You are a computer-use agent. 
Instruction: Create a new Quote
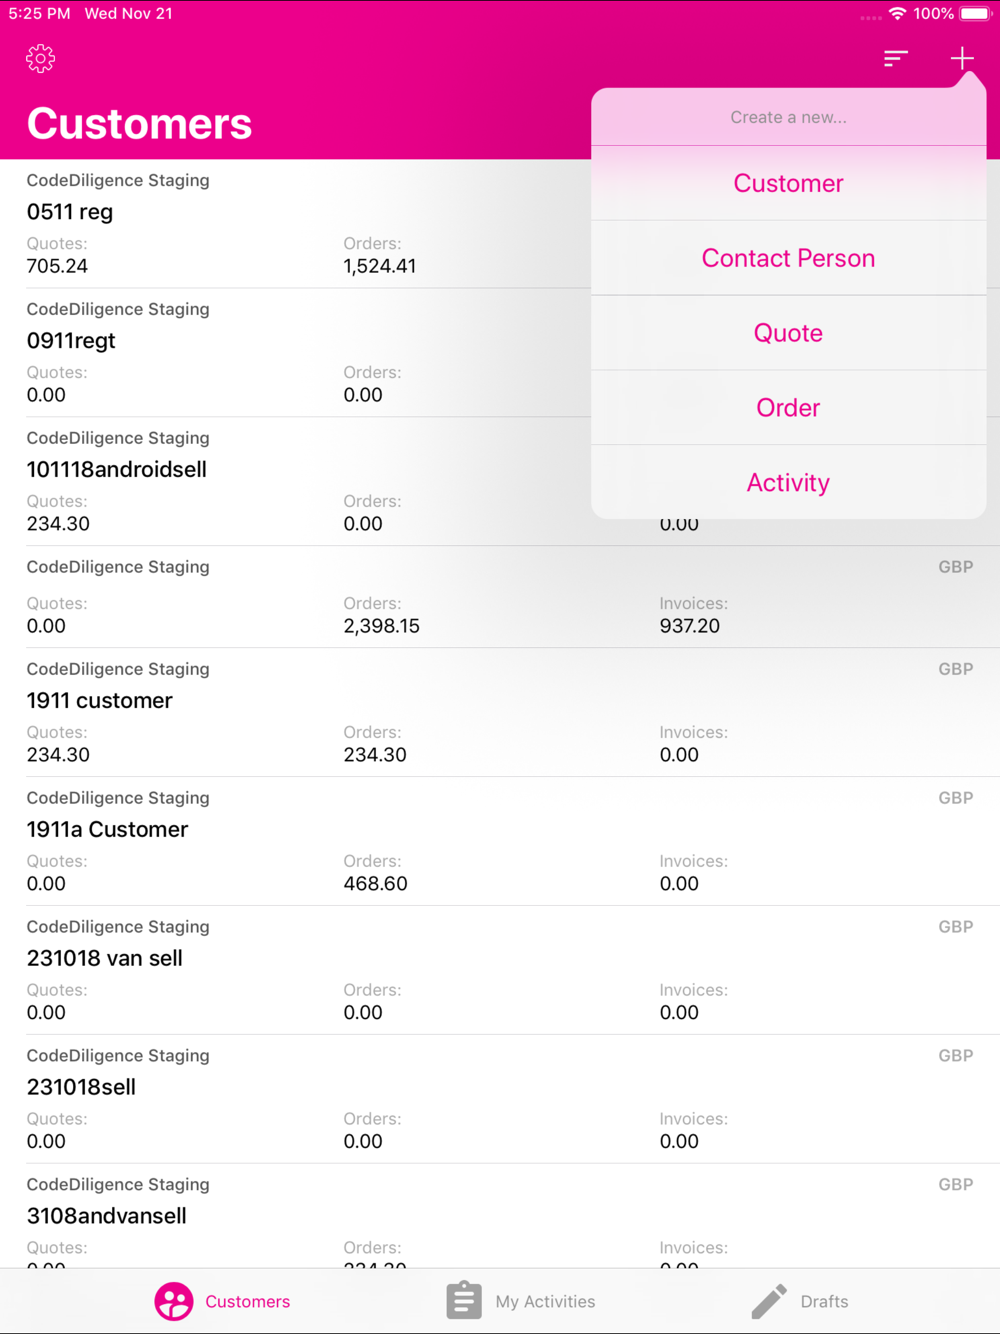click(x=788, y=333)
